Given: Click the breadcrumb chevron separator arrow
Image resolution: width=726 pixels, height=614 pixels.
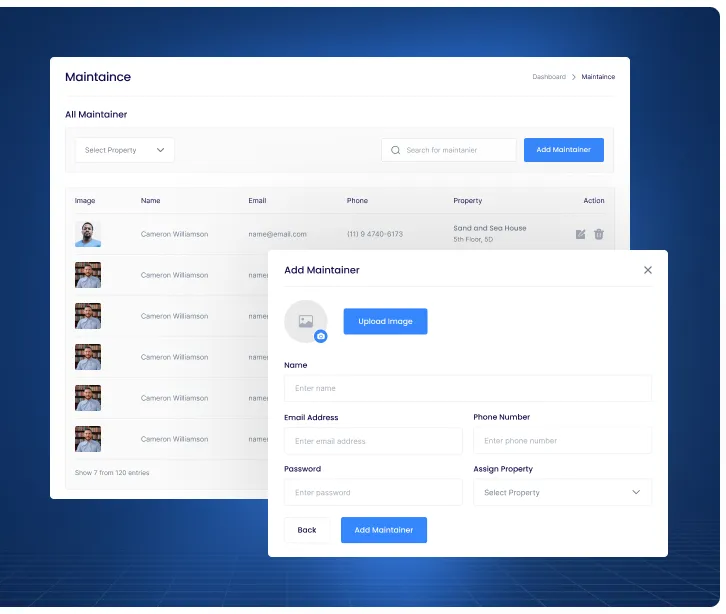Looking at the screenshot, I should pos(574,77).
